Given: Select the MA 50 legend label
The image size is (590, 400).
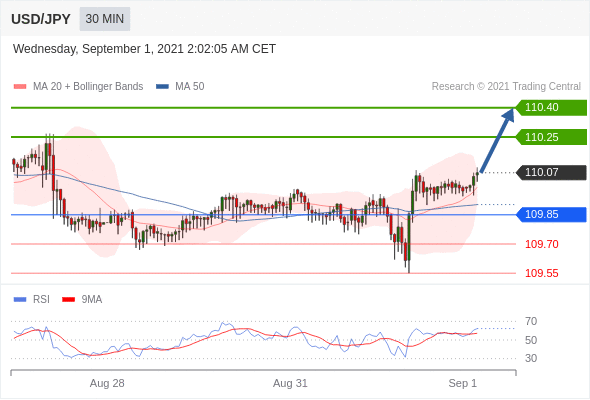Looking at the screenshot, I should click(190, 87).
